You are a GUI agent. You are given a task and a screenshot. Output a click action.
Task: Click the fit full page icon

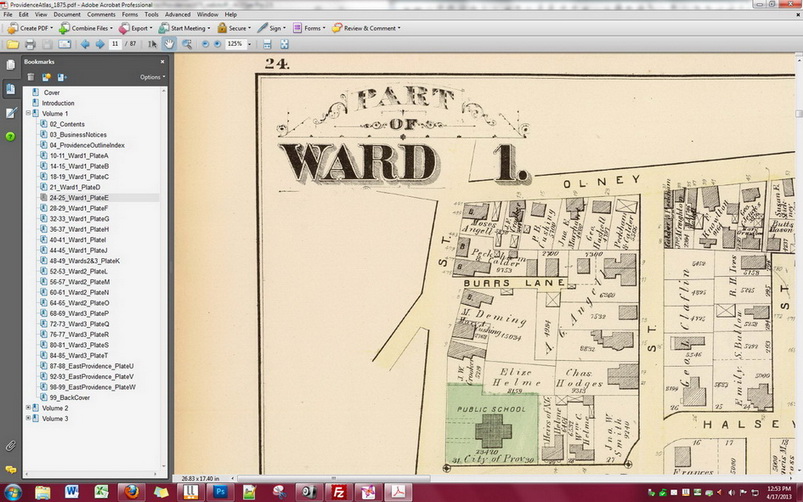point(284,45)
